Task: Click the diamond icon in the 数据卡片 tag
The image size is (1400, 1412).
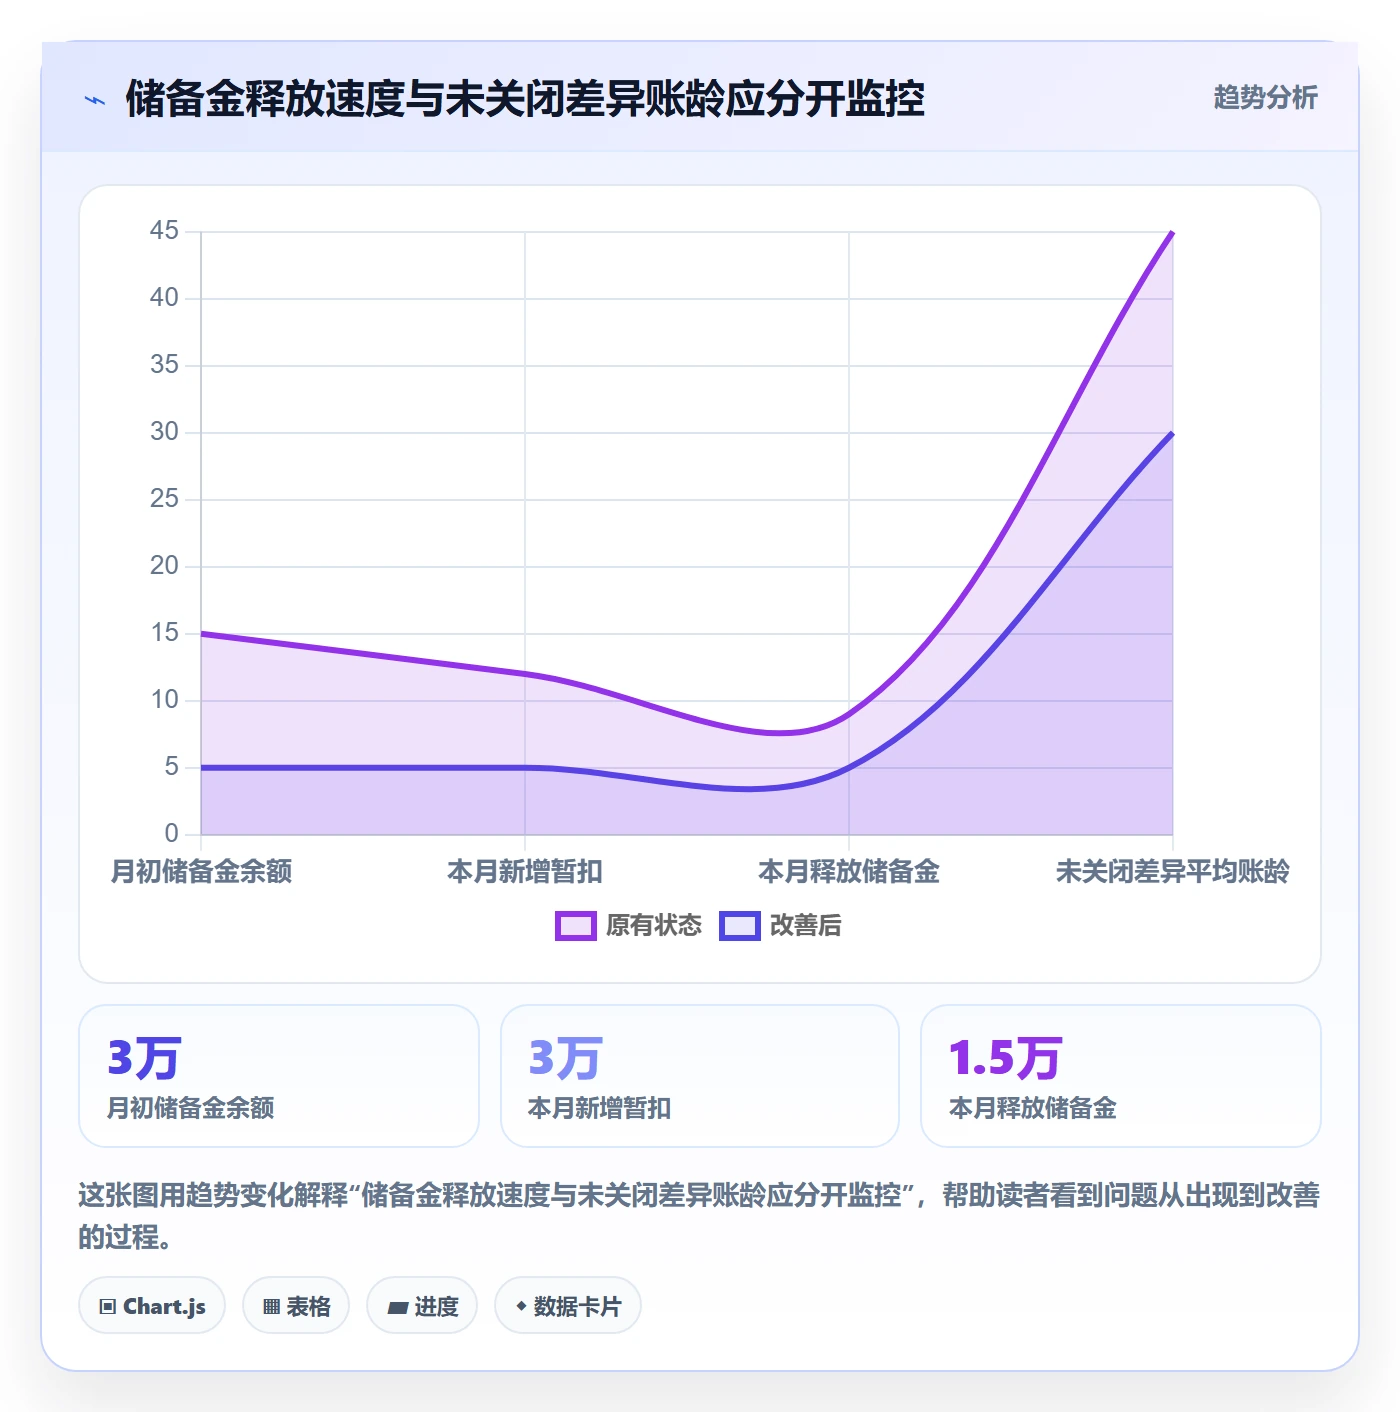Action: [x=521, y=1306]
